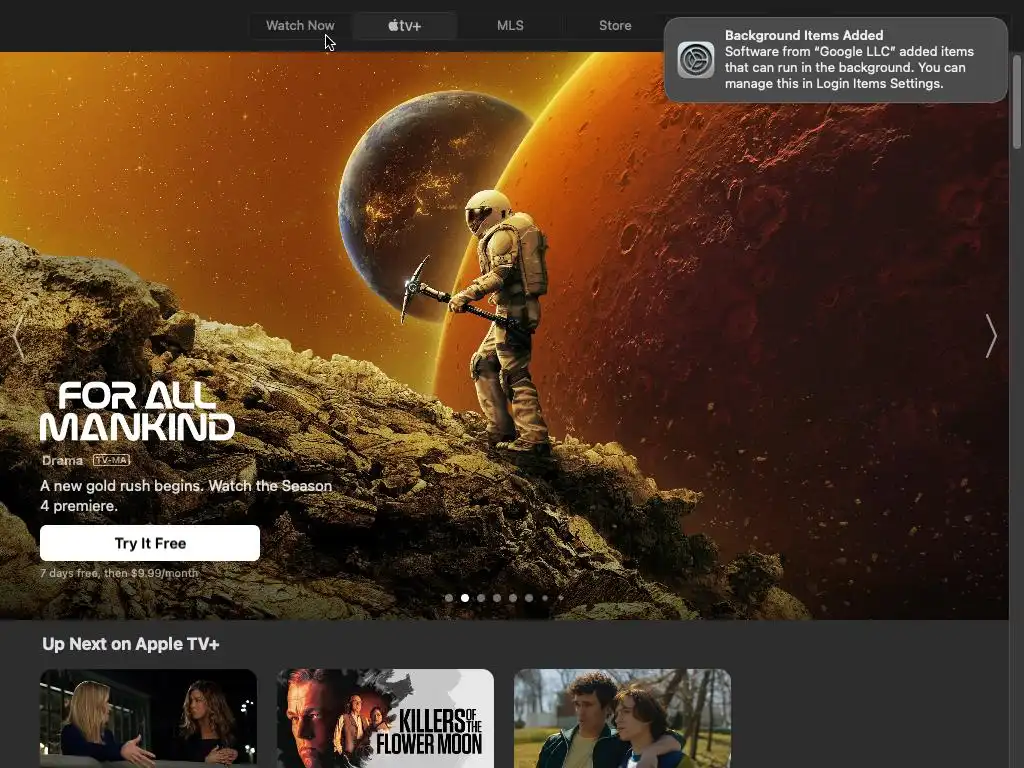Select the fourth carousel page dot
The height and width of the screenshot is (768, 1024).
[497, 598]
